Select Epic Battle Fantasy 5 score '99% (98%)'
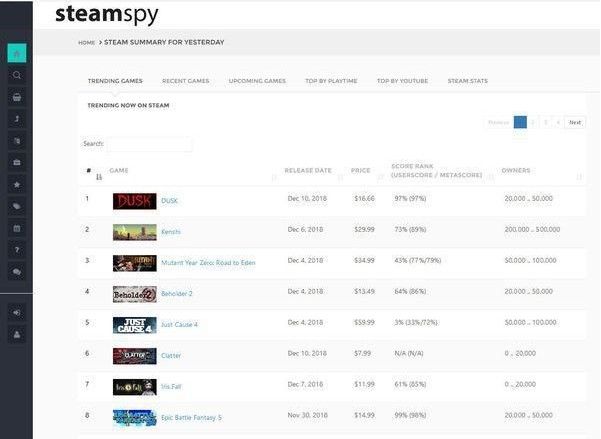Viewport: 601px width, 439px height. (410, 415)
